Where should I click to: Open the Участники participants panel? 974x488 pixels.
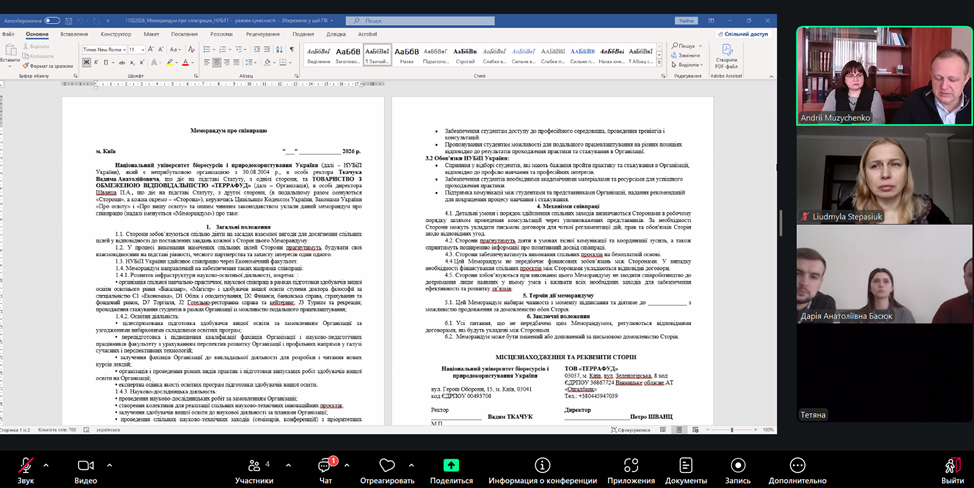[x=253, y=466]
